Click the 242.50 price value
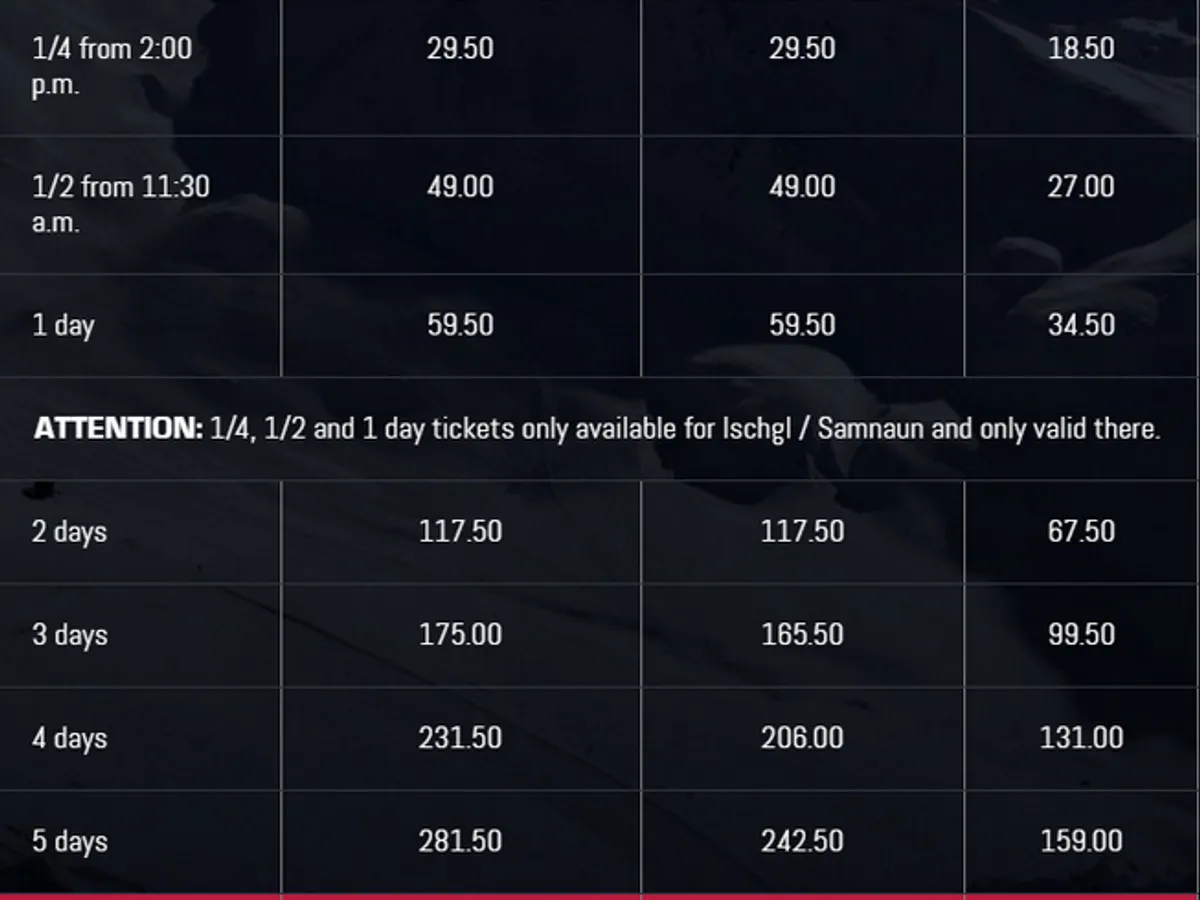 tap(802, 841)
